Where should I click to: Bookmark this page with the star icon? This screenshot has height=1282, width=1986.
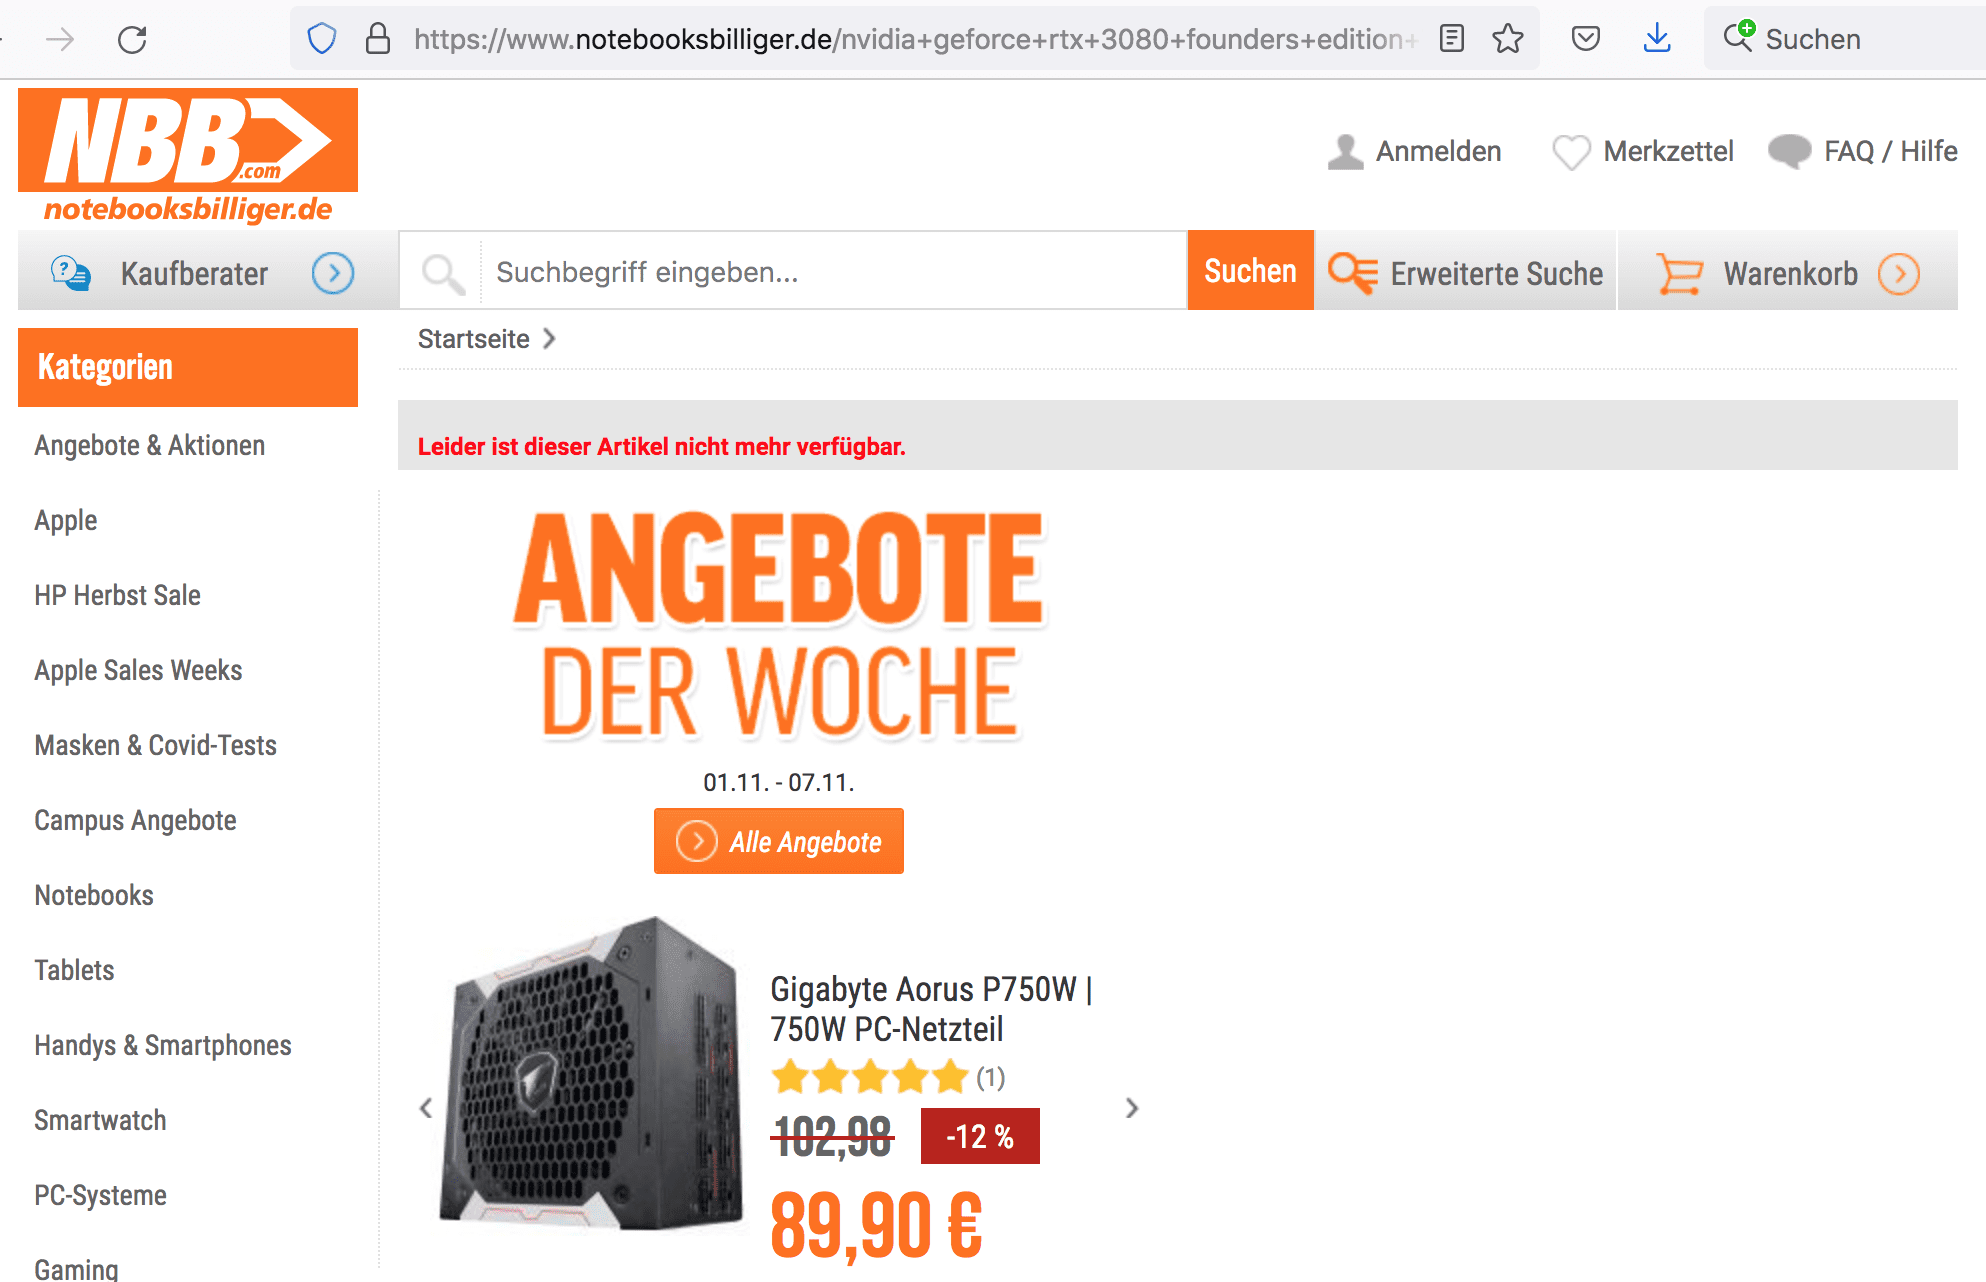pyautogui.click(x=1508, y=39)
